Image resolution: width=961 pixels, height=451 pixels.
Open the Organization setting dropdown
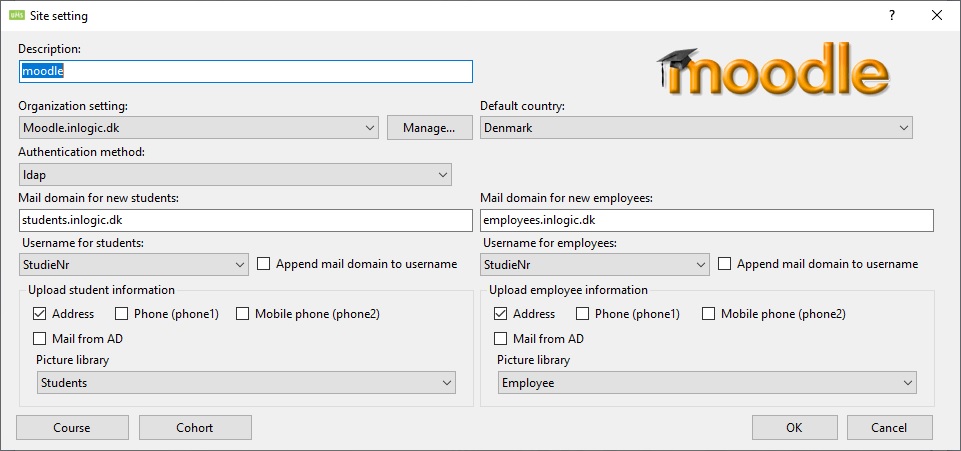click(198, 128)
